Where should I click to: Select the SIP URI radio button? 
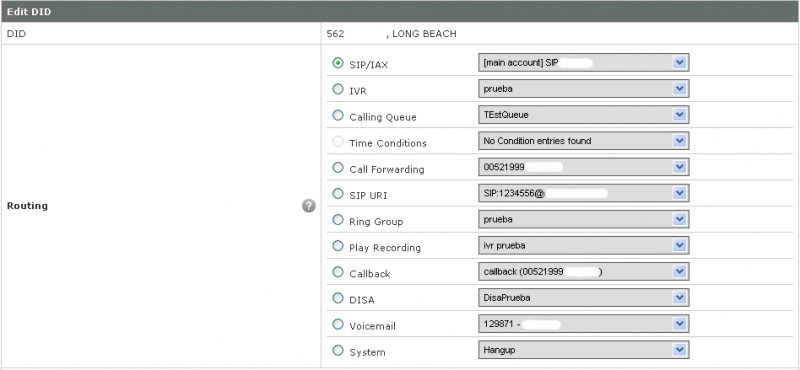point(338,193)
